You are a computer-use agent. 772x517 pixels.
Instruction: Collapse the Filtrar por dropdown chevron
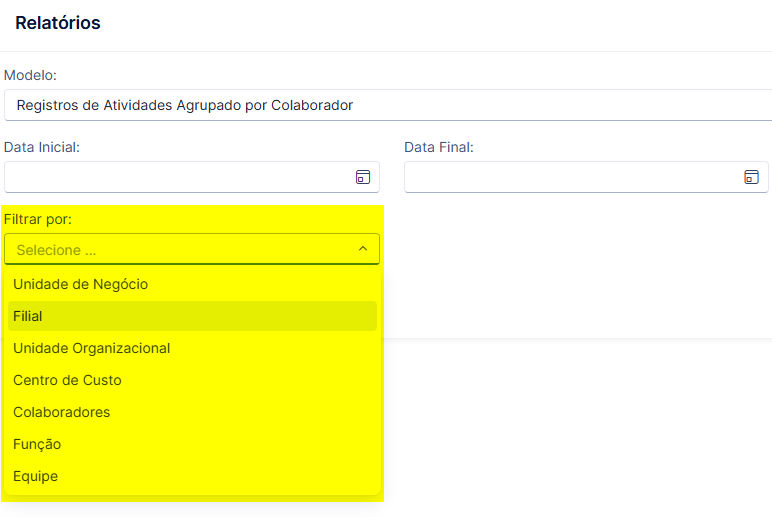(x=363, y=249)
